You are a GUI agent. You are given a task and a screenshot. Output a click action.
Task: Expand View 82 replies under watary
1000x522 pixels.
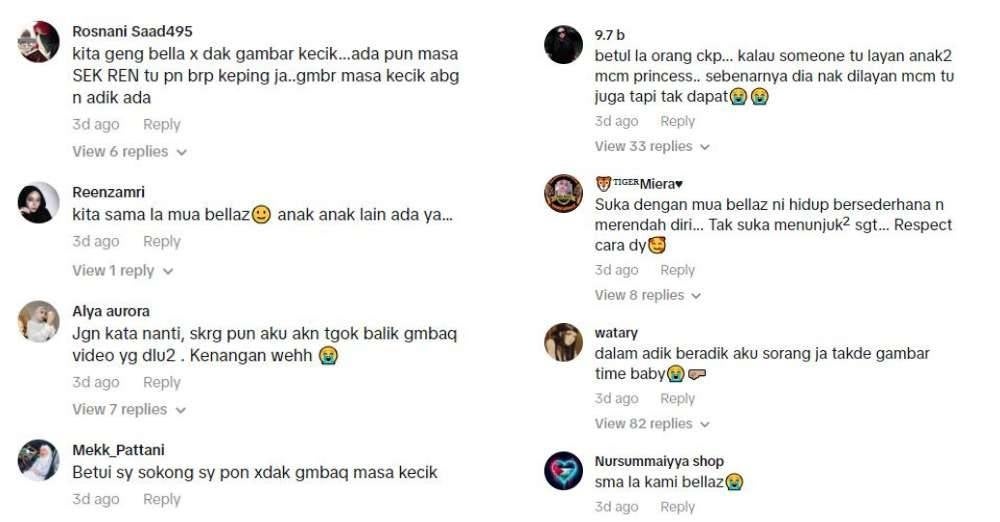click(652, 424)
